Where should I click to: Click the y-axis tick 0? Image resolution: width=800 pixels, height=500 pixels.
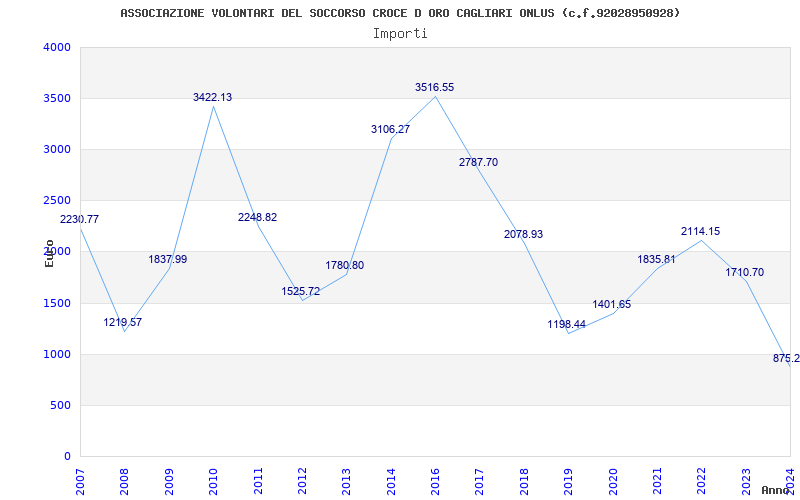[x=67, y=456]
